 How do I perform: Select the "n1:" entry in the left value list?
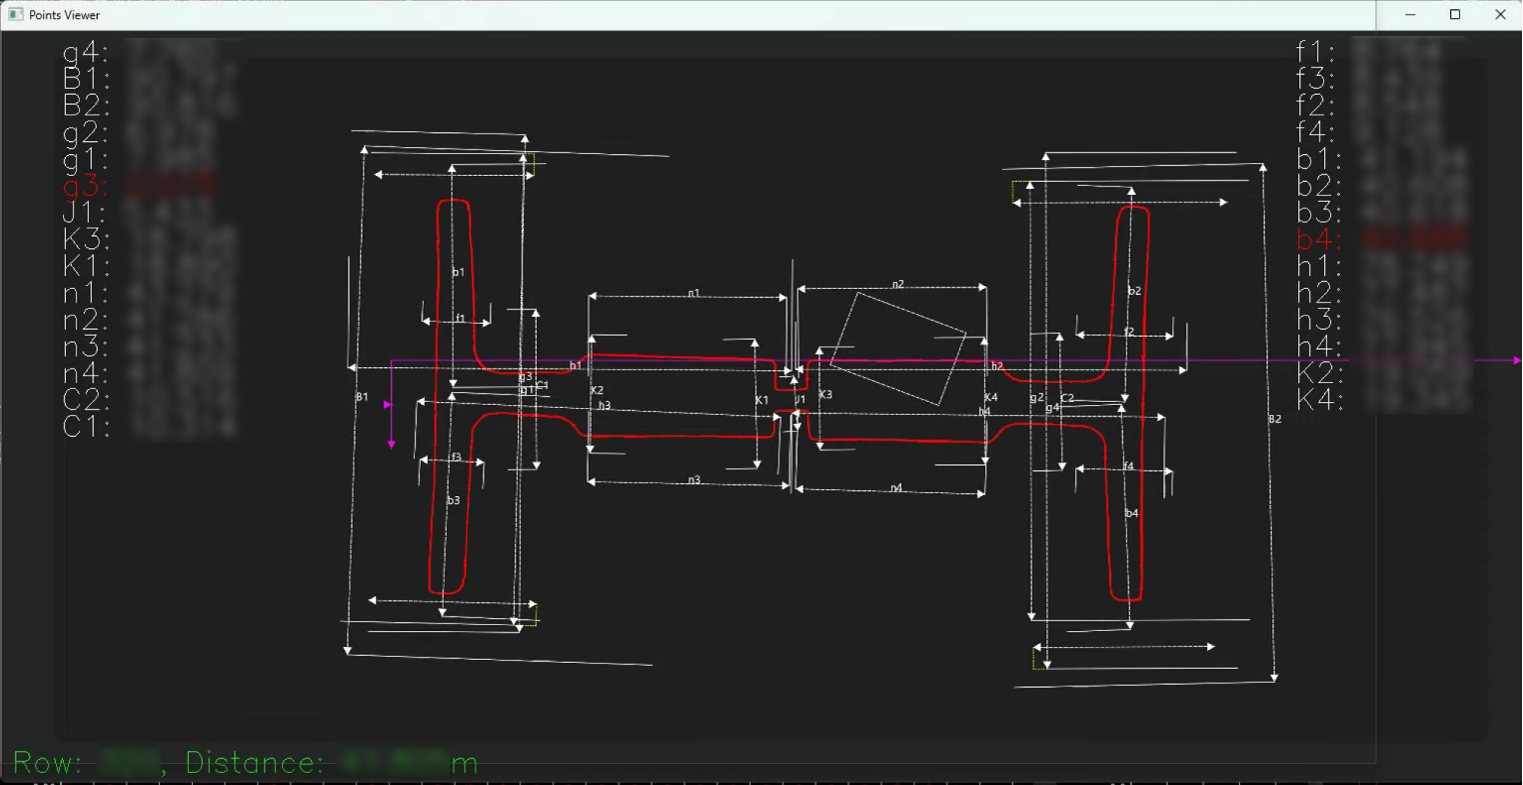point(86,293)
